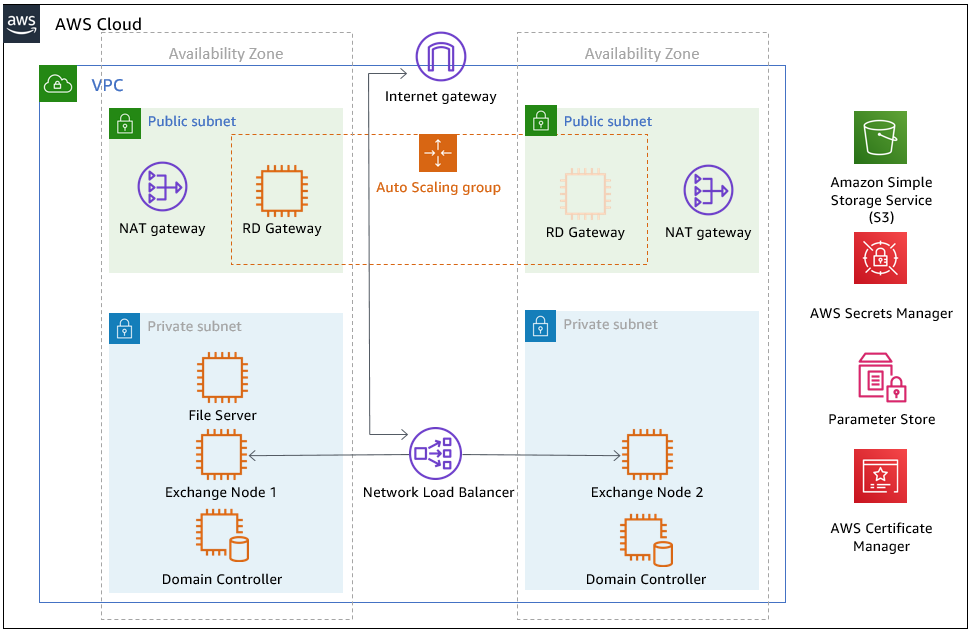The image size is (977, 637).
Task: Select the File Server instance icon
Action: click(x=222, y=378)
